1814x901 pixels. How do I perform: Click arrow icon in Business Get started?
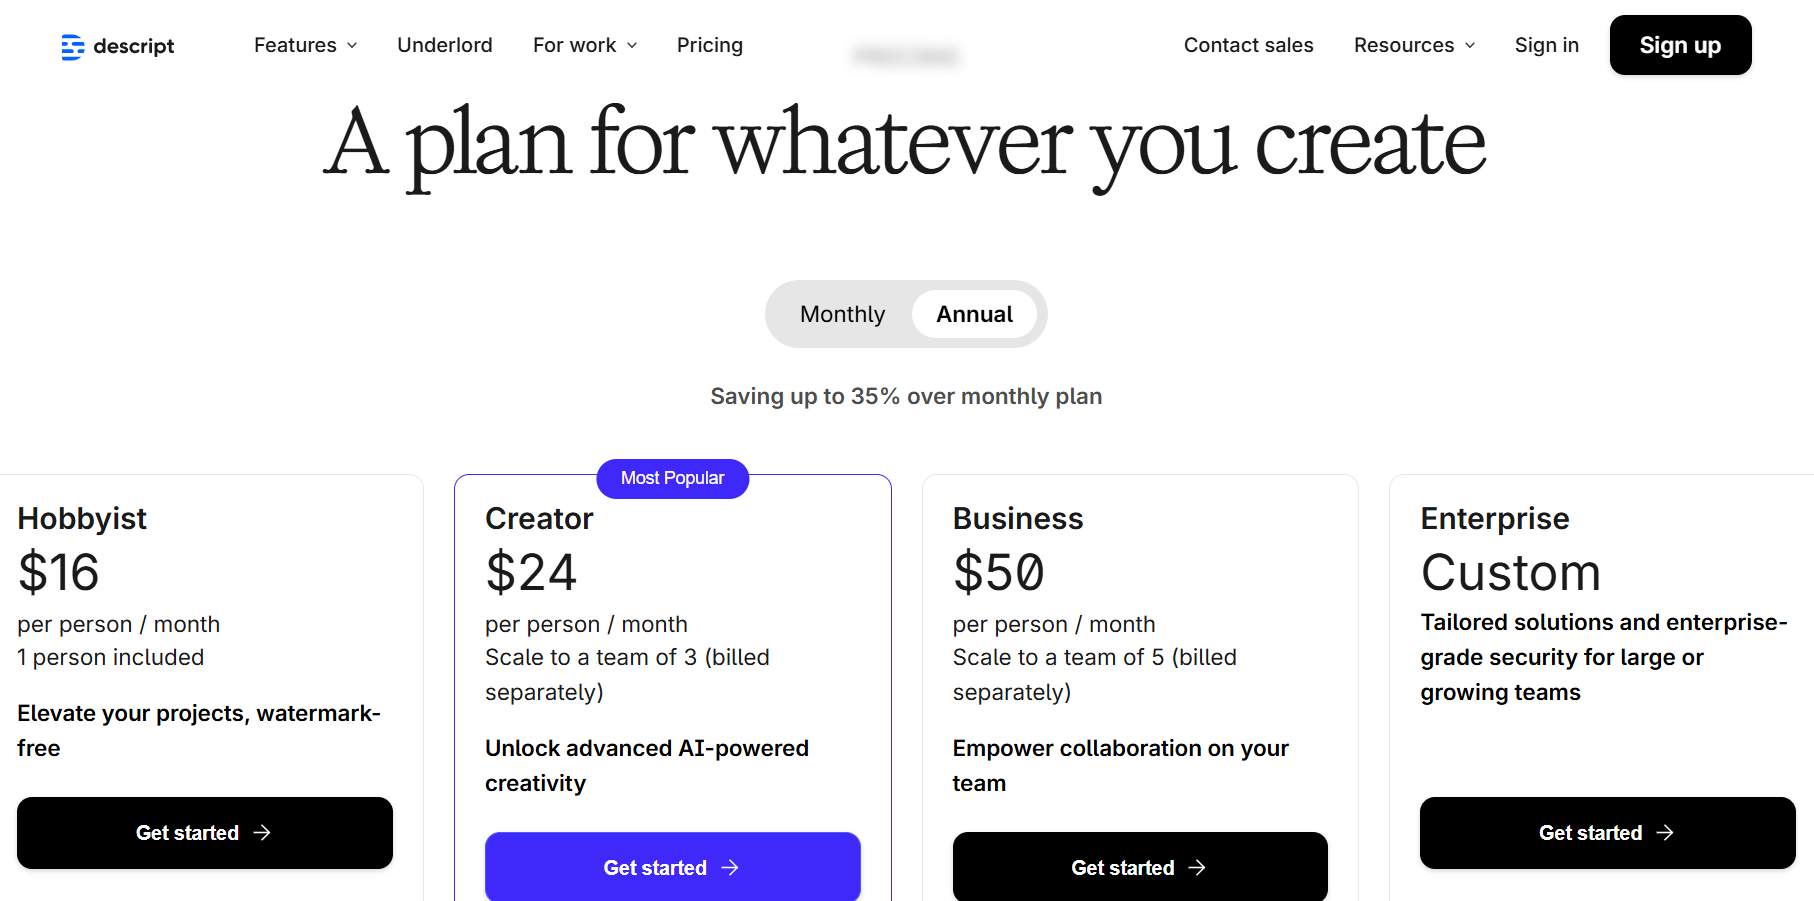[1197, 868]
